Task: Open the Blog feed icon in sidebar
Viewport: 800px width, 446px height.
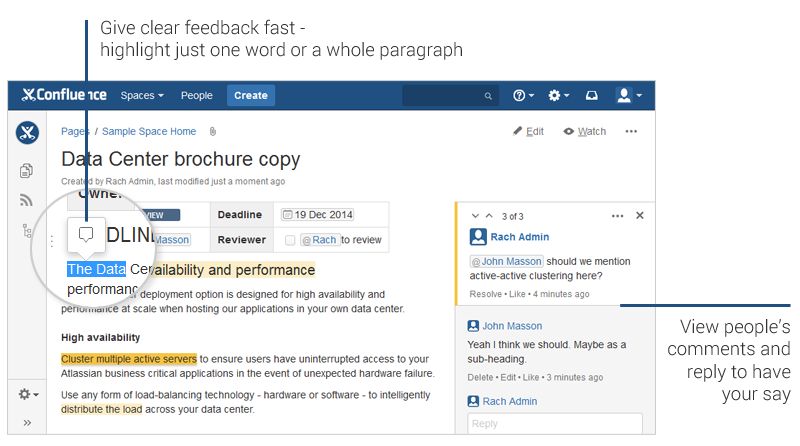Action: click(27, 200)
